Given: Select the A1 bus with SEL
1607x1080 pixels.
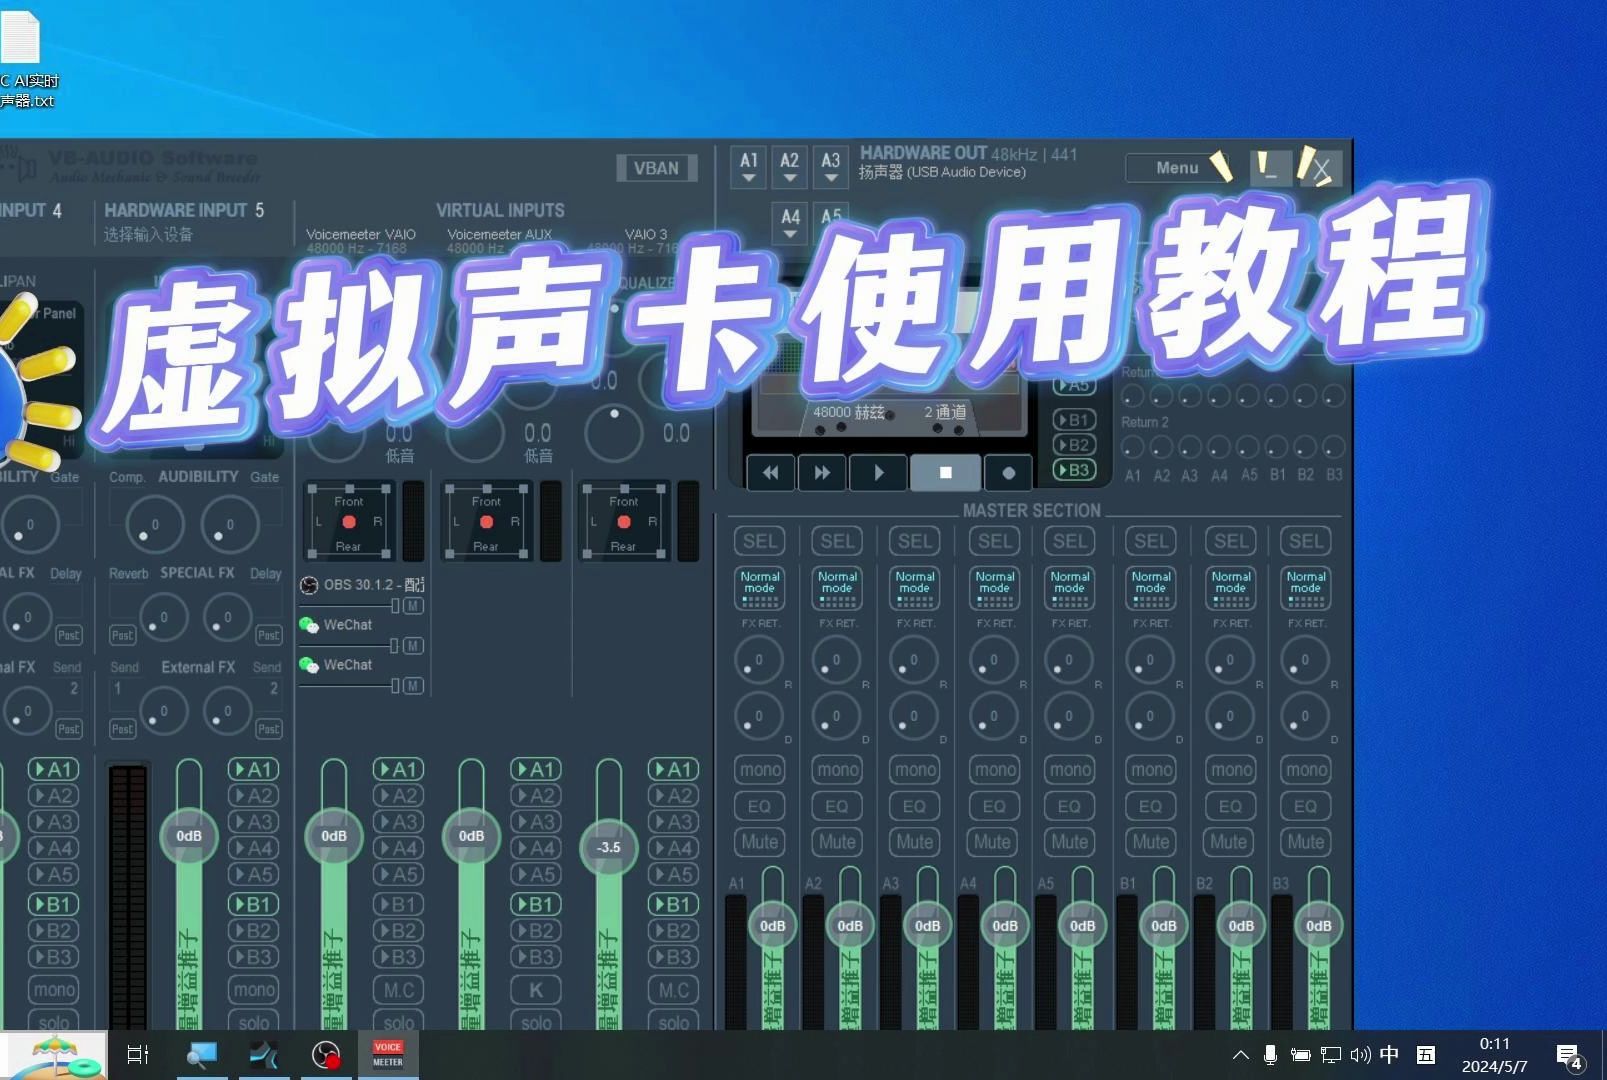Looking at the screenshot, I should 759,541.
